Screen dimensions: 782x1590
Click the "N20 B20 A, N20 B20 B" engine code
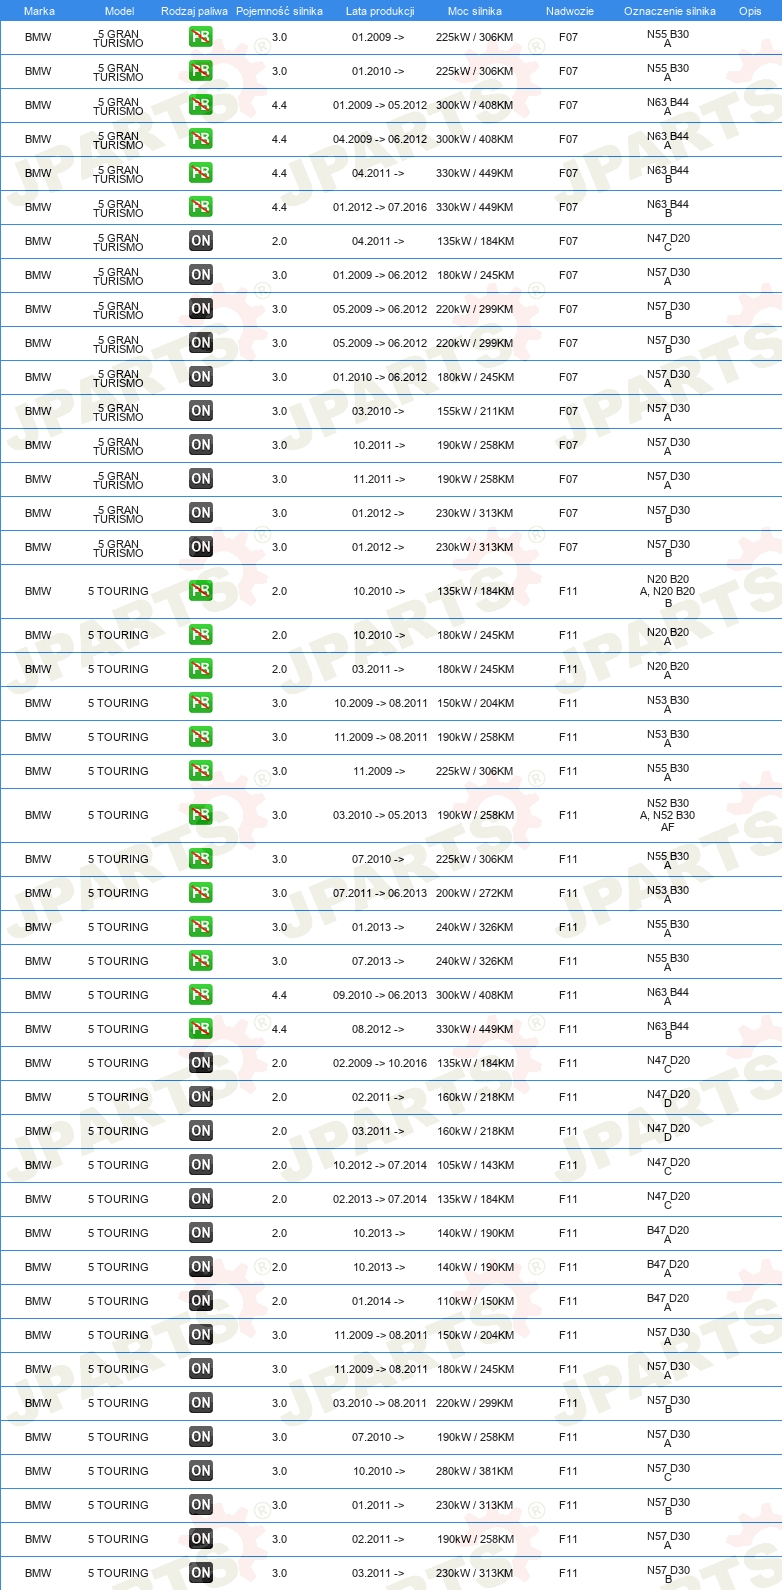668,591
